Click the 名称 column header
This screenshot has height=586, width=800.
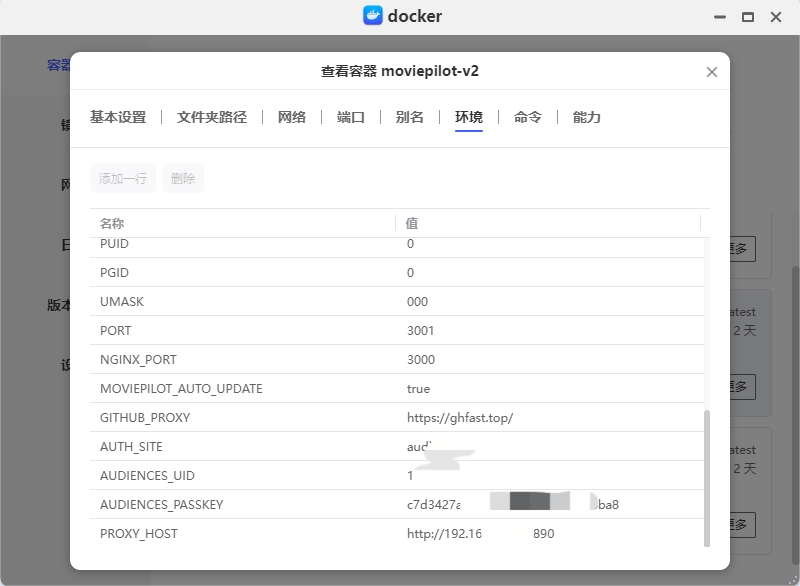click(112, 223)
